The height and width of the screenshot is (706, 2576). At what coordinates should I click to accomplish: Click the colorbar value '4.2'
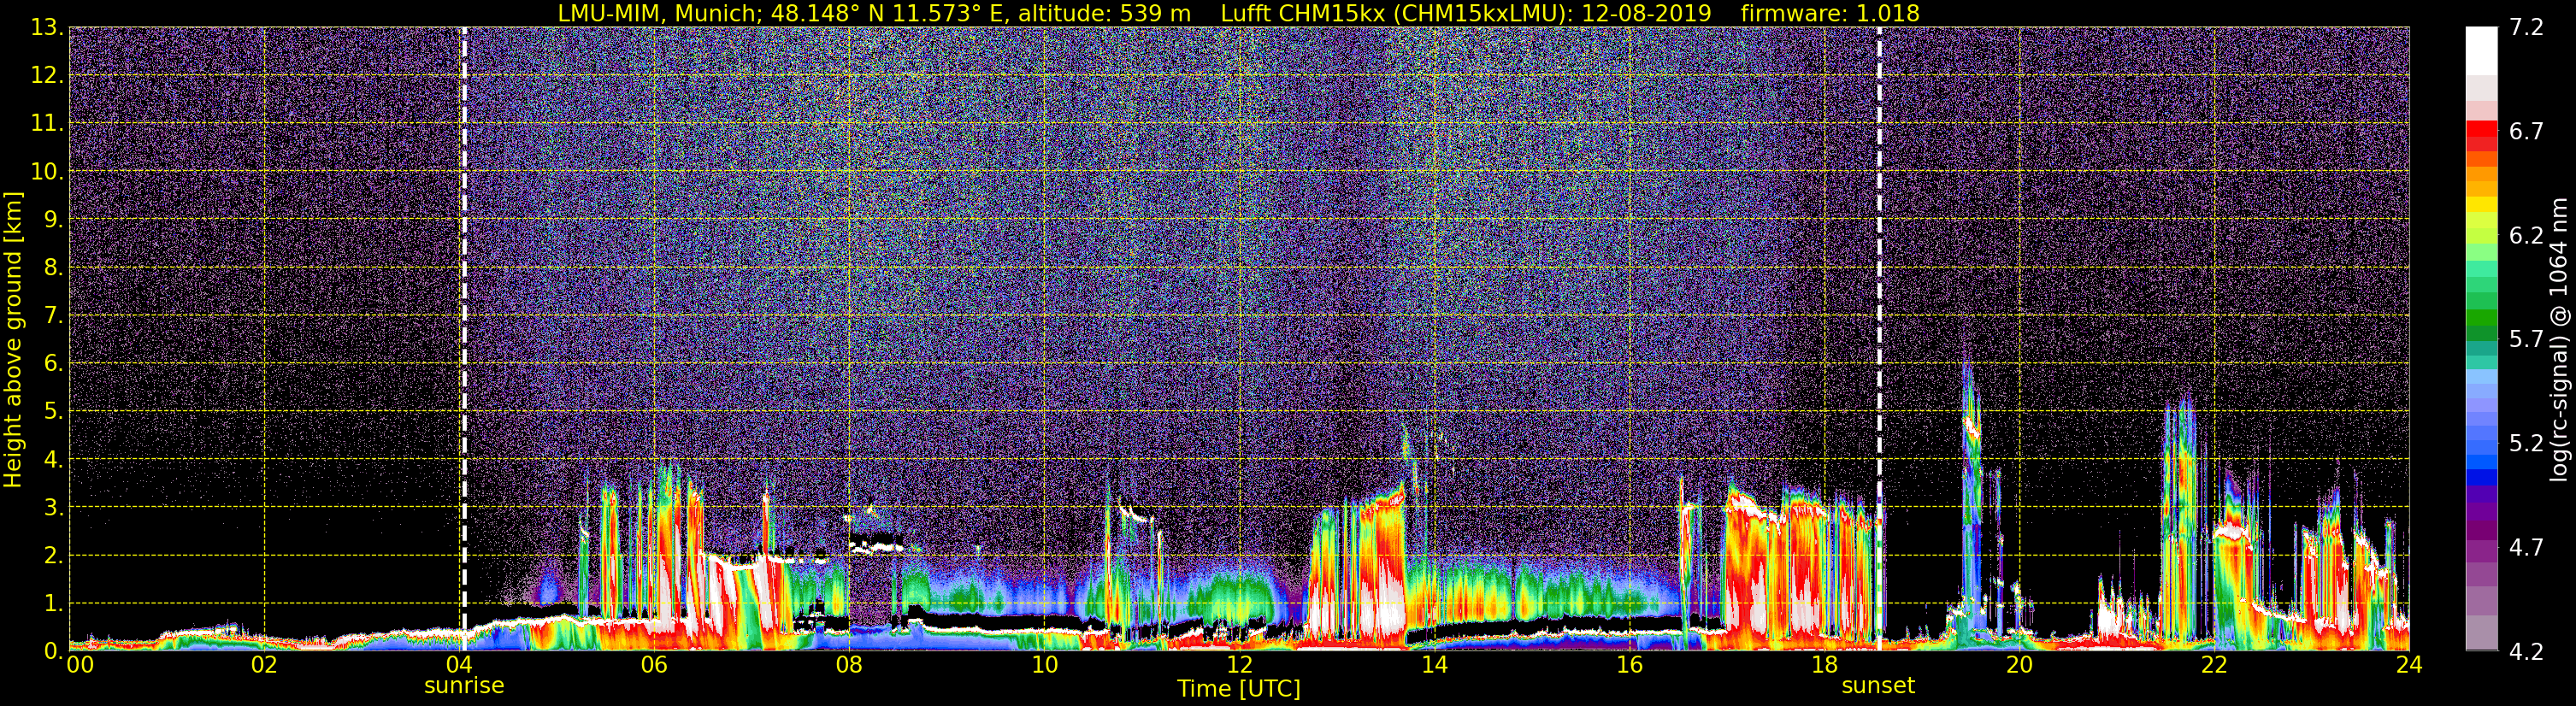click(x=2526, y=651)
